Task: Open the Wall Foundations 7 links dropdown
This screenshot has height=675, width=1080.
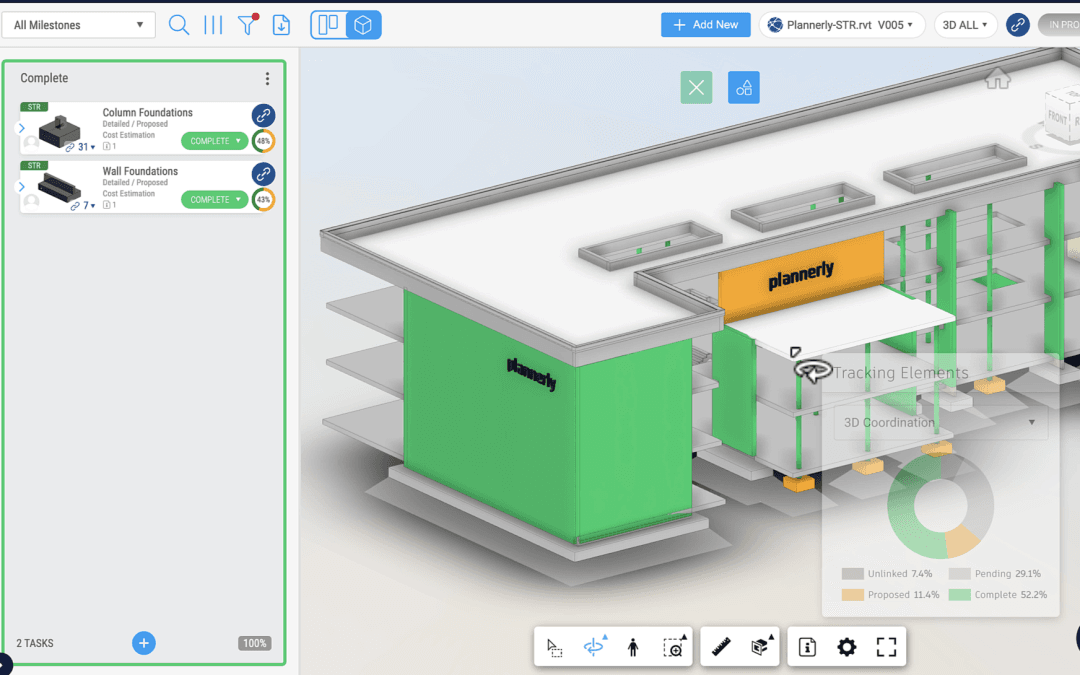Action: (83, 205)
